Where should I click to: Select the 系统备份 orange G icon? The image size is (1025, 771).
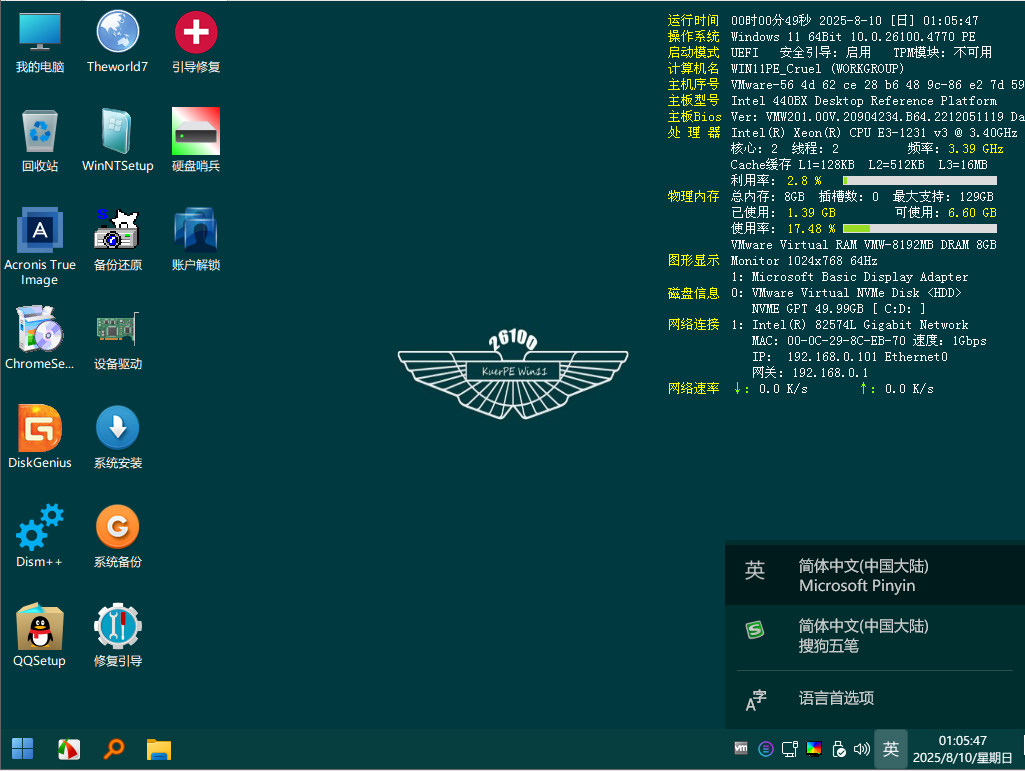point(118,536)
